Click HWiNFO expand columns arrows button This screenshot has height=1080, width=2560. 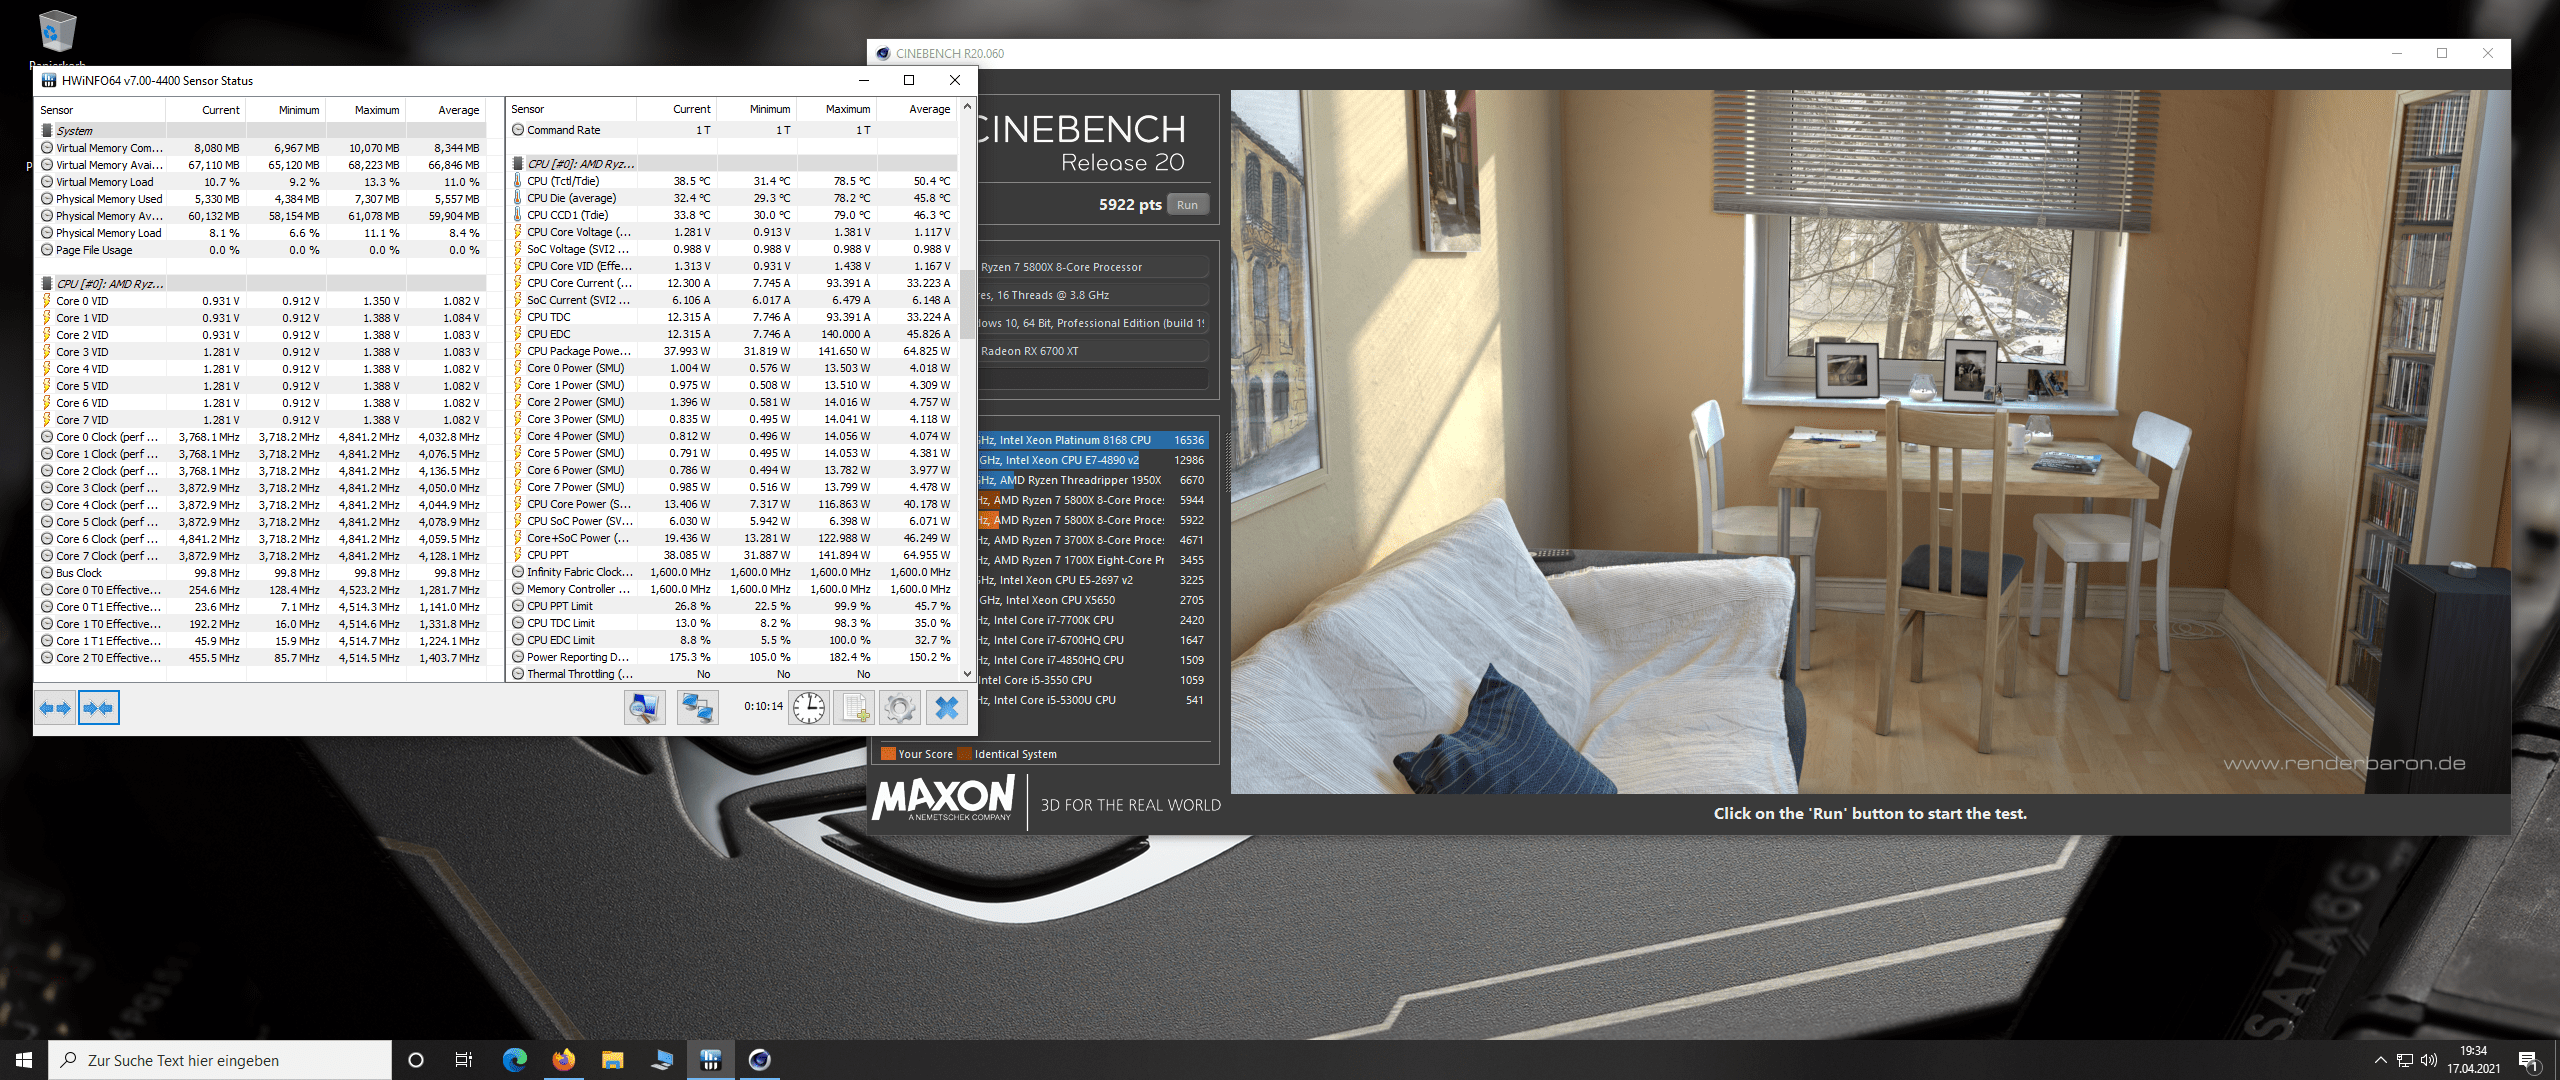point(55,708)
